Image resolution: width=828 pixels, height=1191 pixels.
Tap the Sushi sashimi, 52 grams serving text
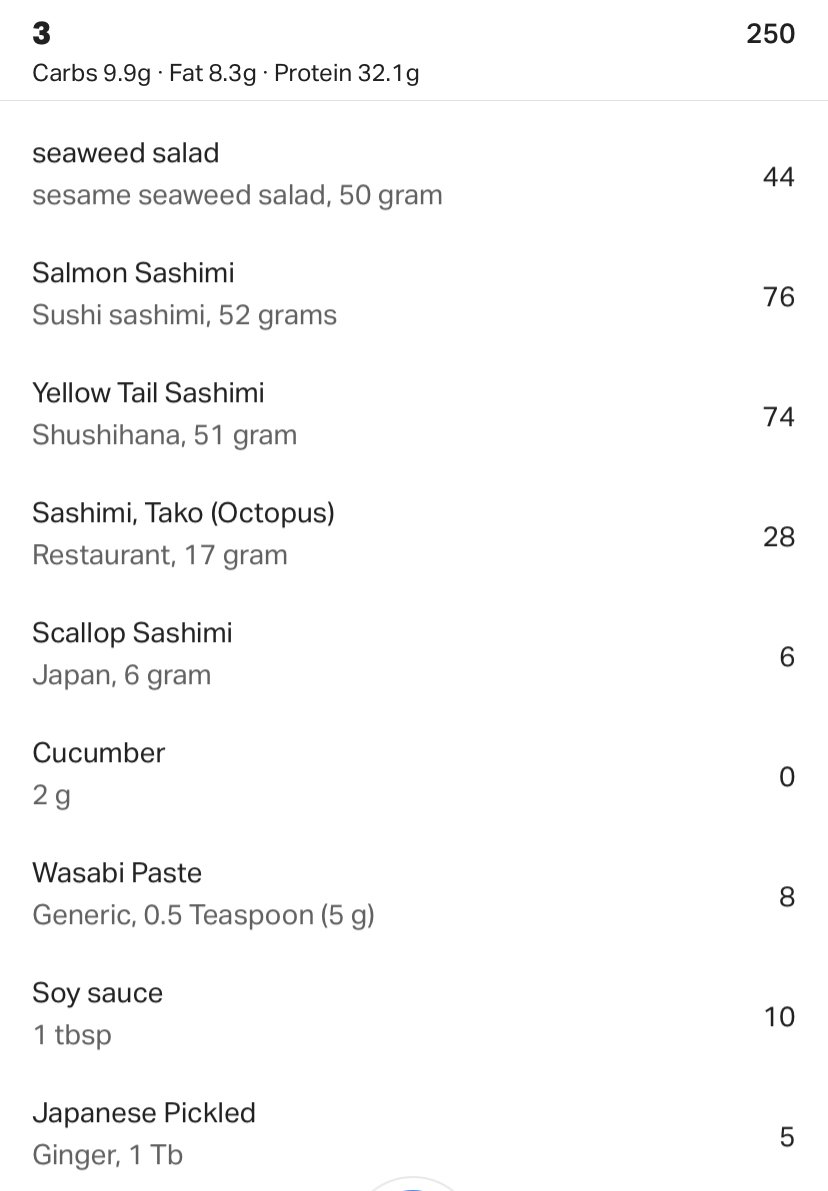coord(185,315)
